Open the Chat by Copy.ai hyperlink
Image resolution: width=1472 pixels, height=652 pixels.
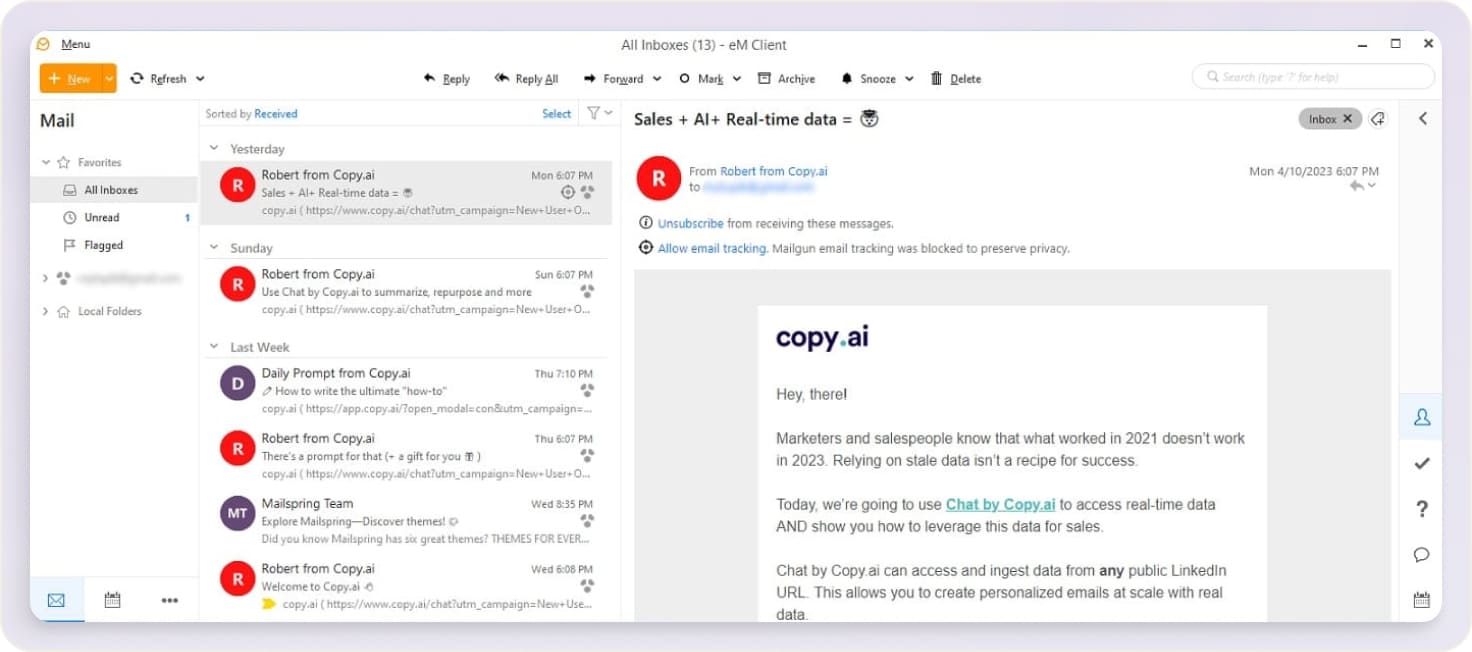1000,504
